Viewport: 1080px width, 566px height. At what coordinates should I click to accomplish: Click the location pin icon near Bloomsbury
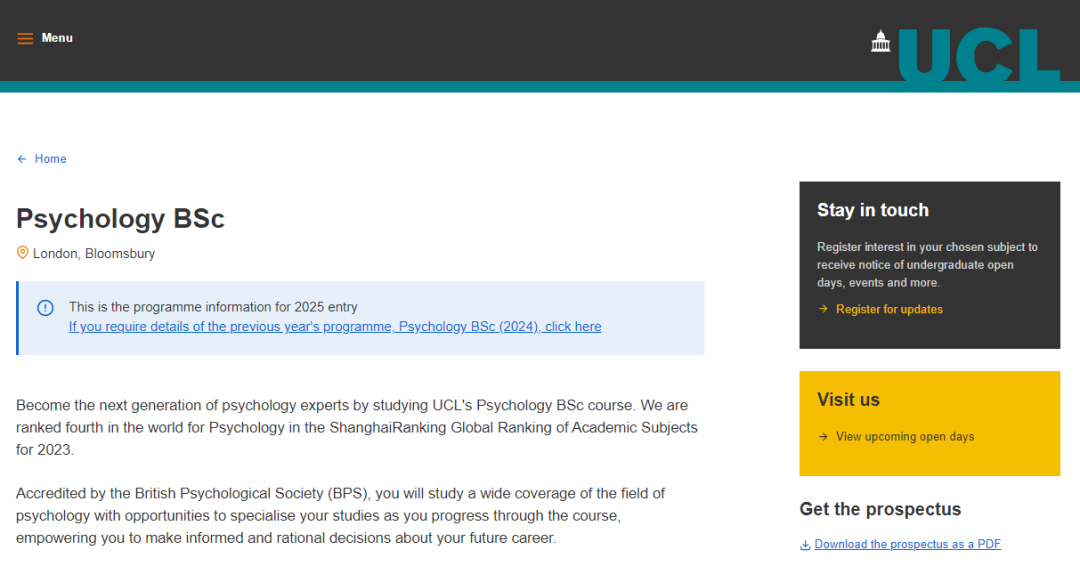click(x=23, y=253)
